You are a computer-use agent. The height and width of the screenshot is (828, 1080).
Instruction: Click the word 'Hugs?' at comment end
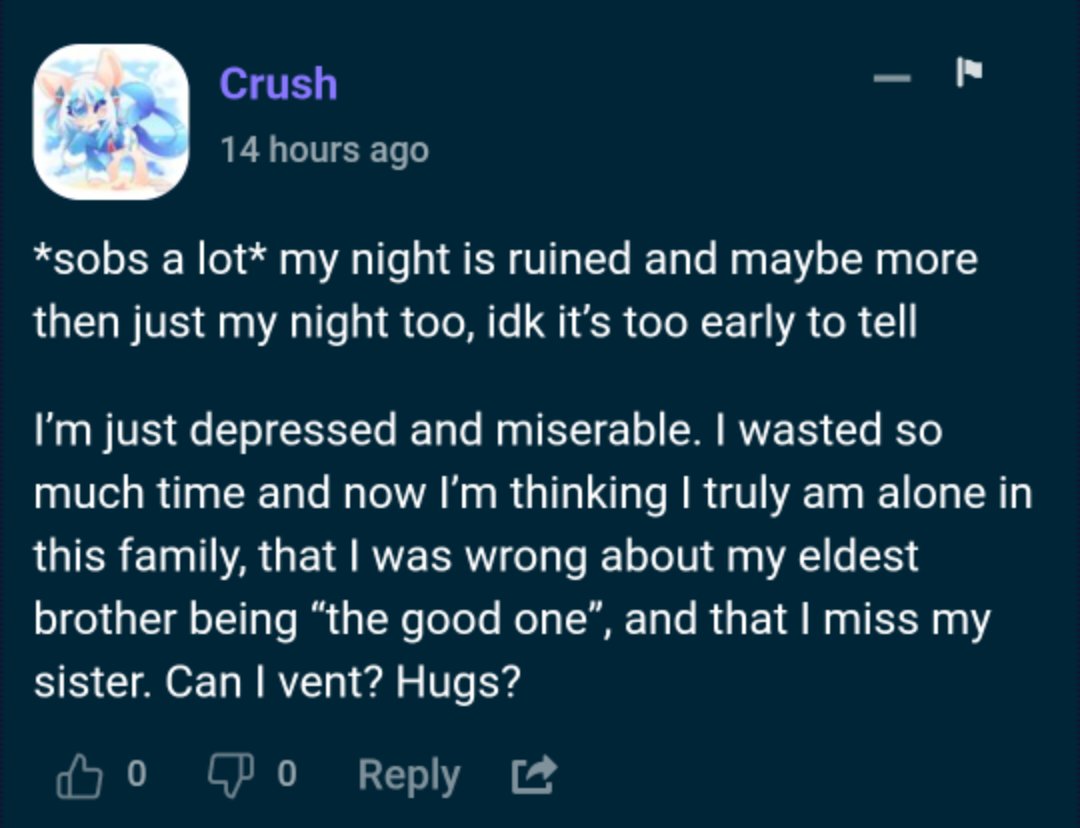[x=457, y=683]
